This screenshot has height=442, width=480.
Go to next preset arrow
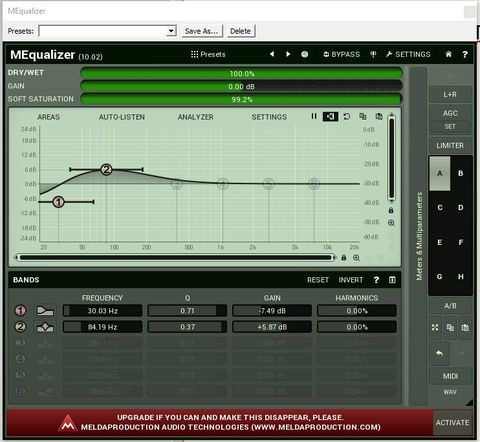coord(288,54)
